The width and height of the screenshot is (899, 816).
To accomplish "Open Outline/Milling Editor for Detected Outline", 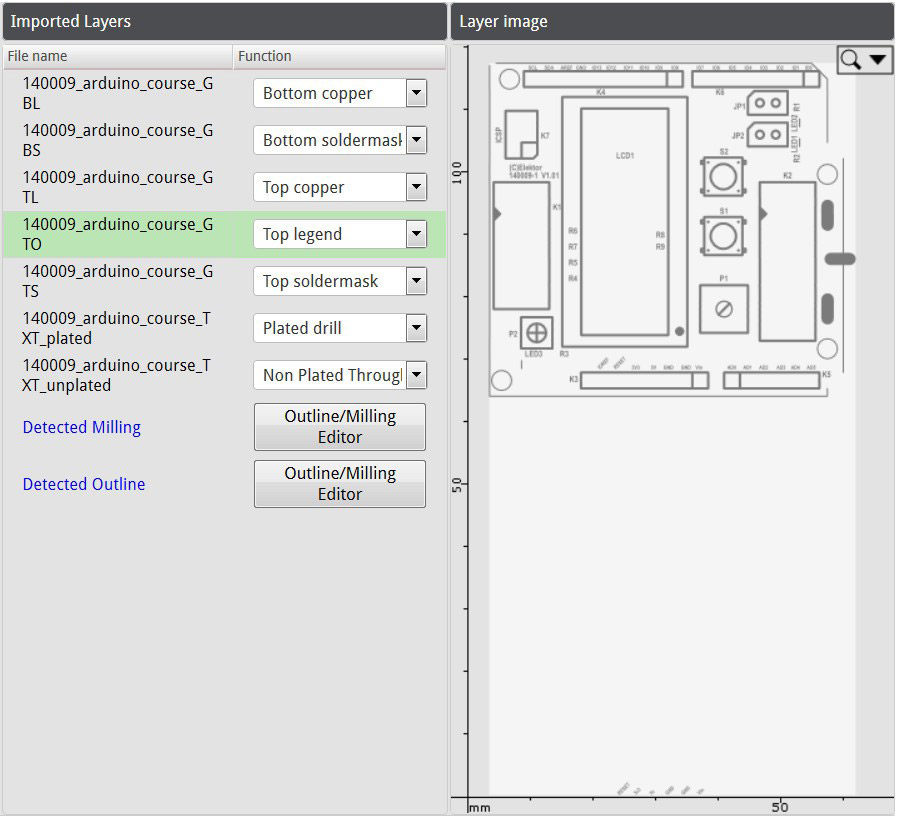I will pos(340,483).
